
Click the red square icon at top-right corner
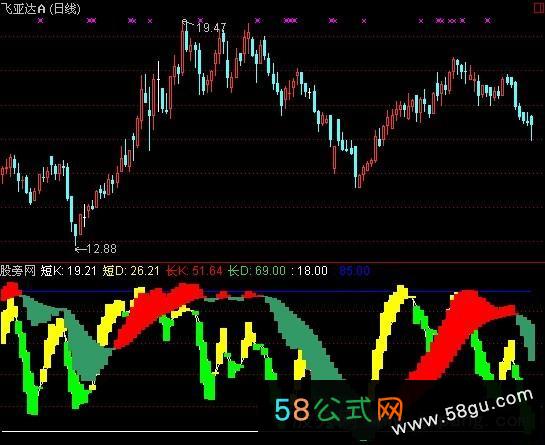pyautogui.click(x=539, y=7)
